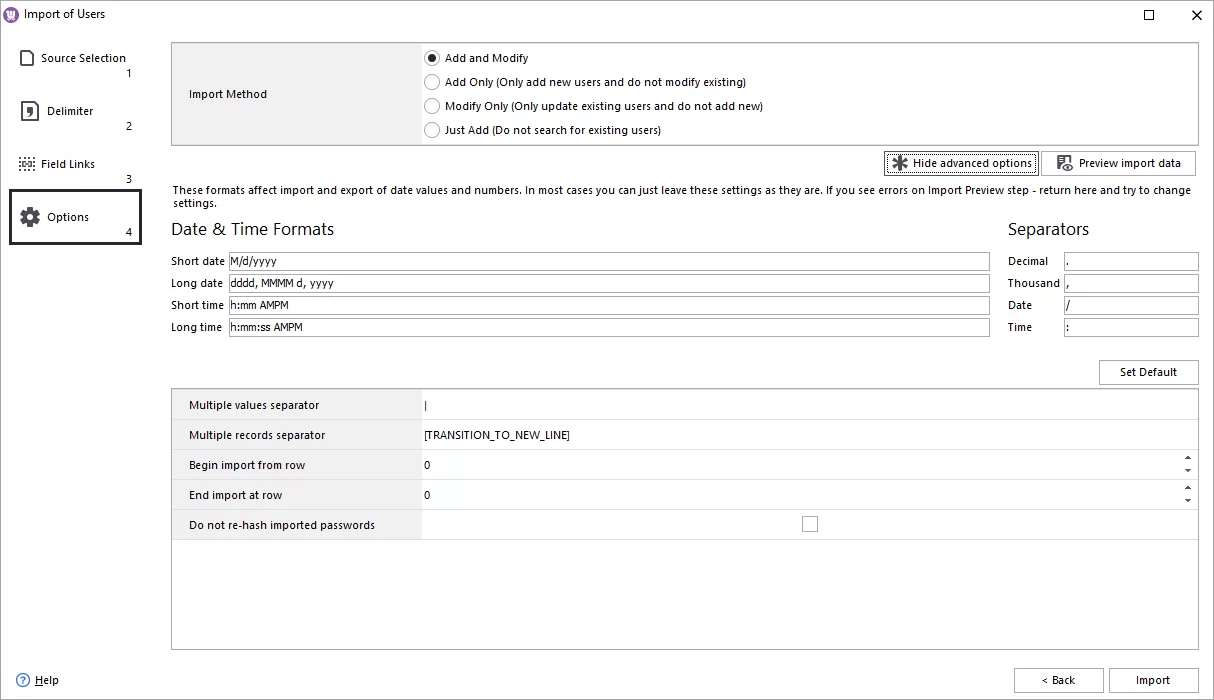Image resolution: width=1214 pixels, height=700 pixels.
Task: Decrement End import at row value
Action: [1188, 500]
